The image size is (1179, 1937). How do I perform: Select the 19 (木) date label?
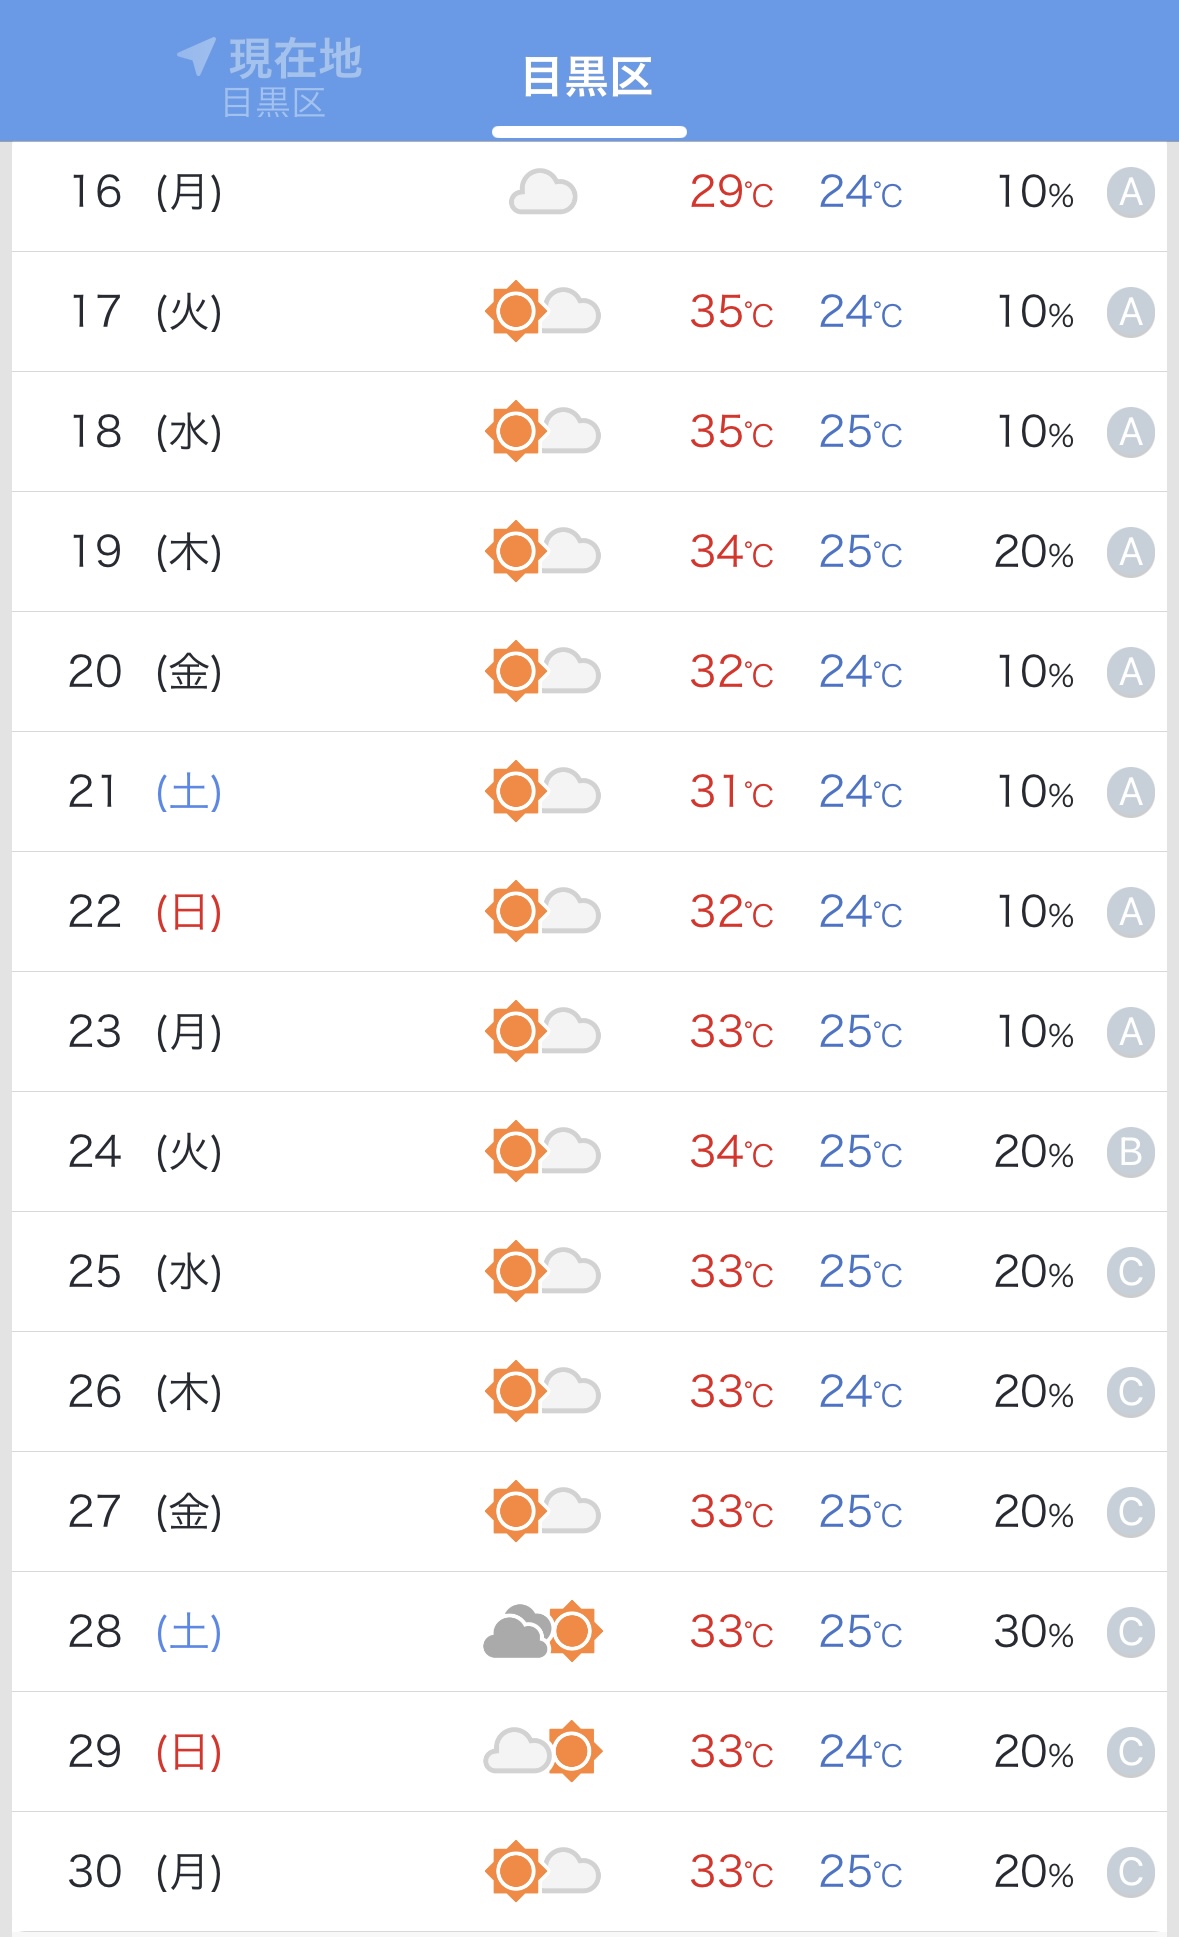tap(145, 552)
